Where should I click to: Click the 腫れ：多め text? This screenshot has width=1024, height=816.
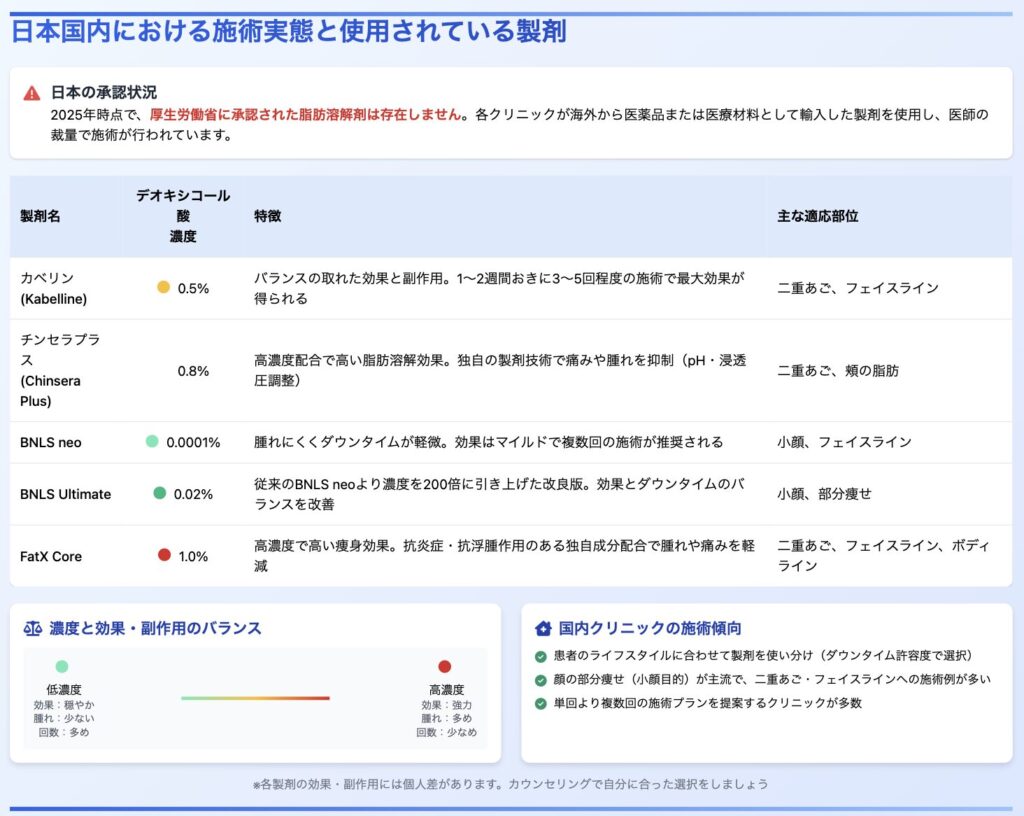tap(447, 718)
